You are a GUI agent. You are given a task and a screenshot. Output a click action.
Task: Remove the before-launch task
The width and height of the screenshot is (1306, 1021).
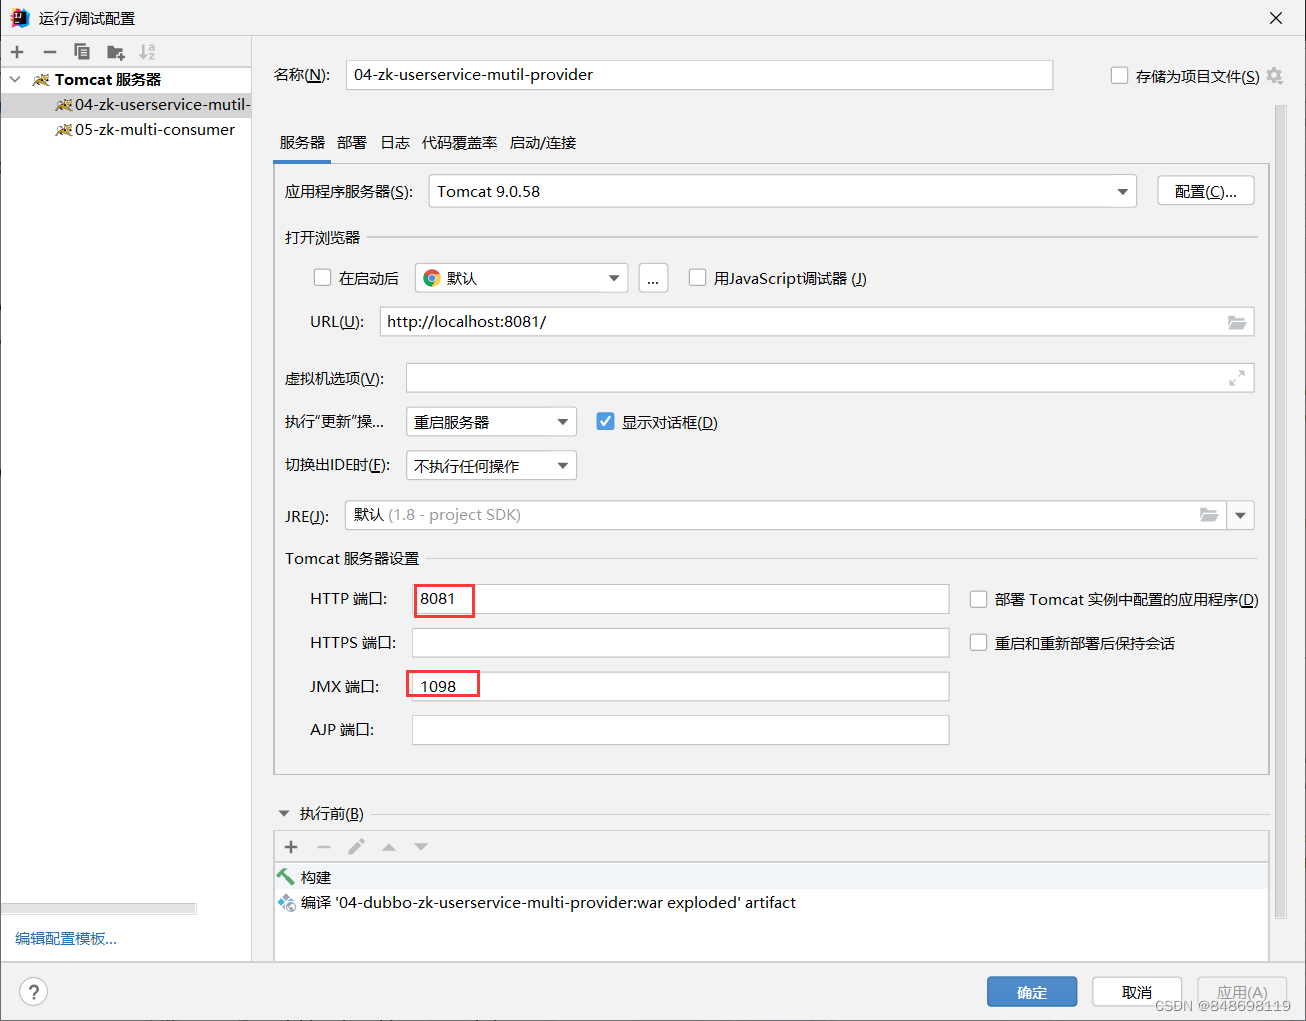(323, 847)
